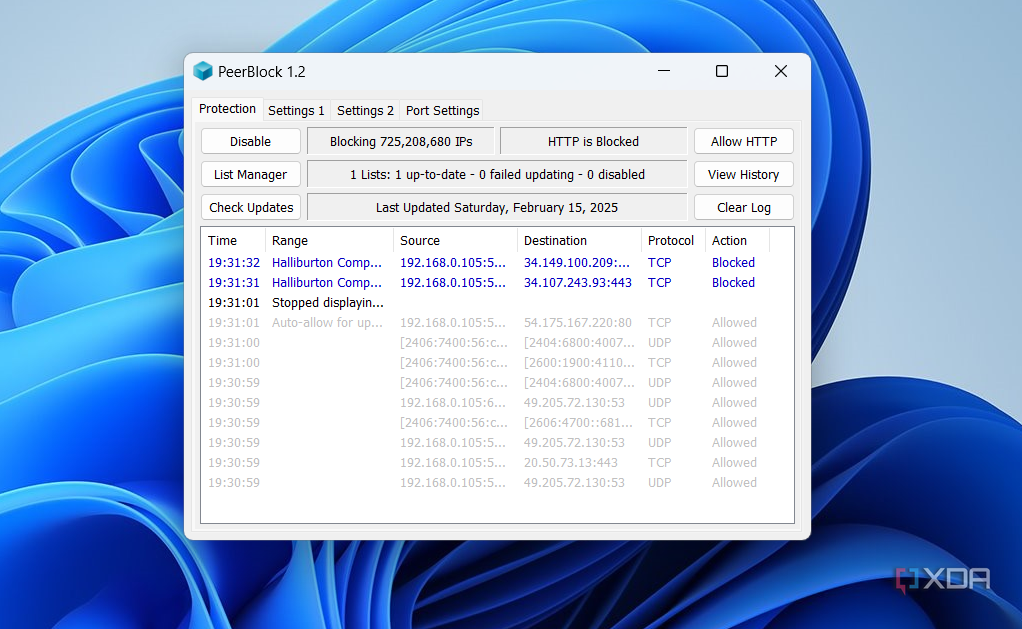Select the Stopped displaying log row

497,302
